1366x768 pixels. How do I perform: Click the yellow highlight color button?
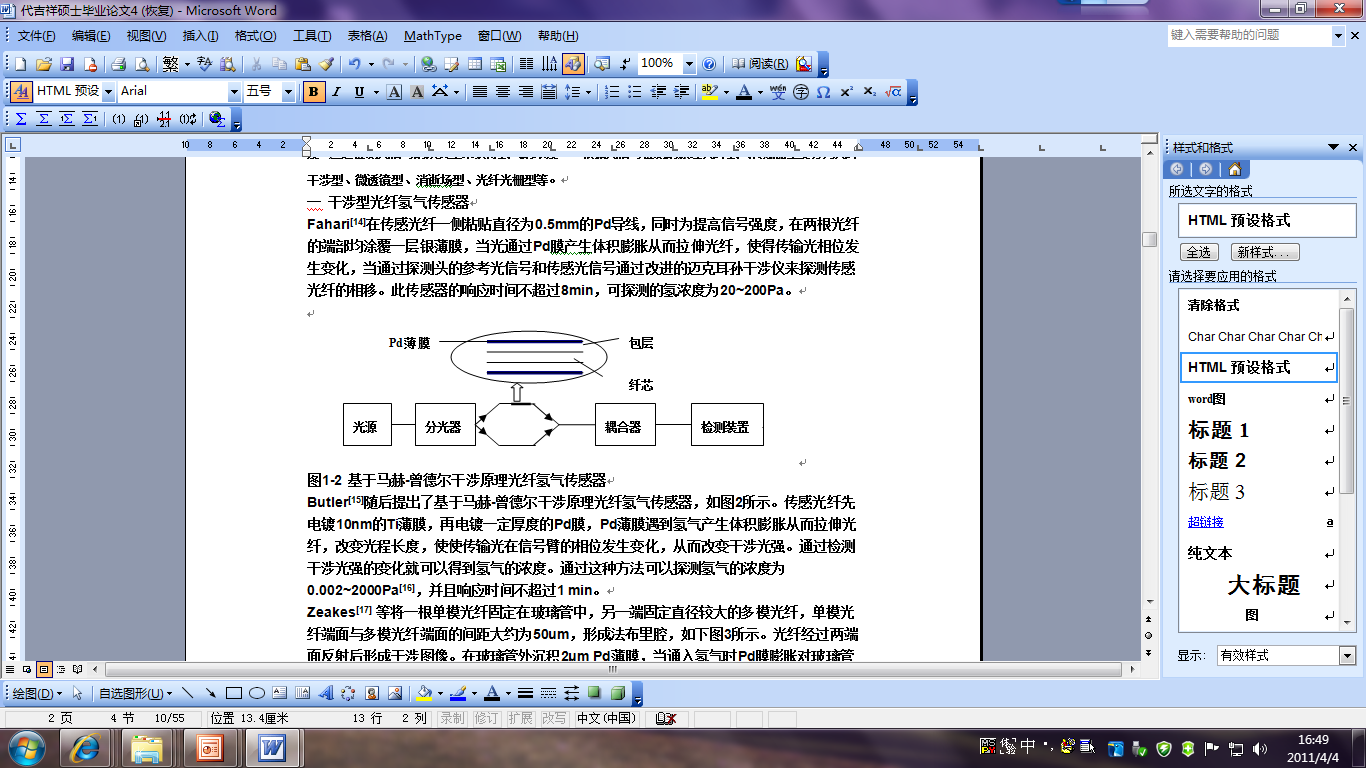pyautogui.click(x=709, y=92)
